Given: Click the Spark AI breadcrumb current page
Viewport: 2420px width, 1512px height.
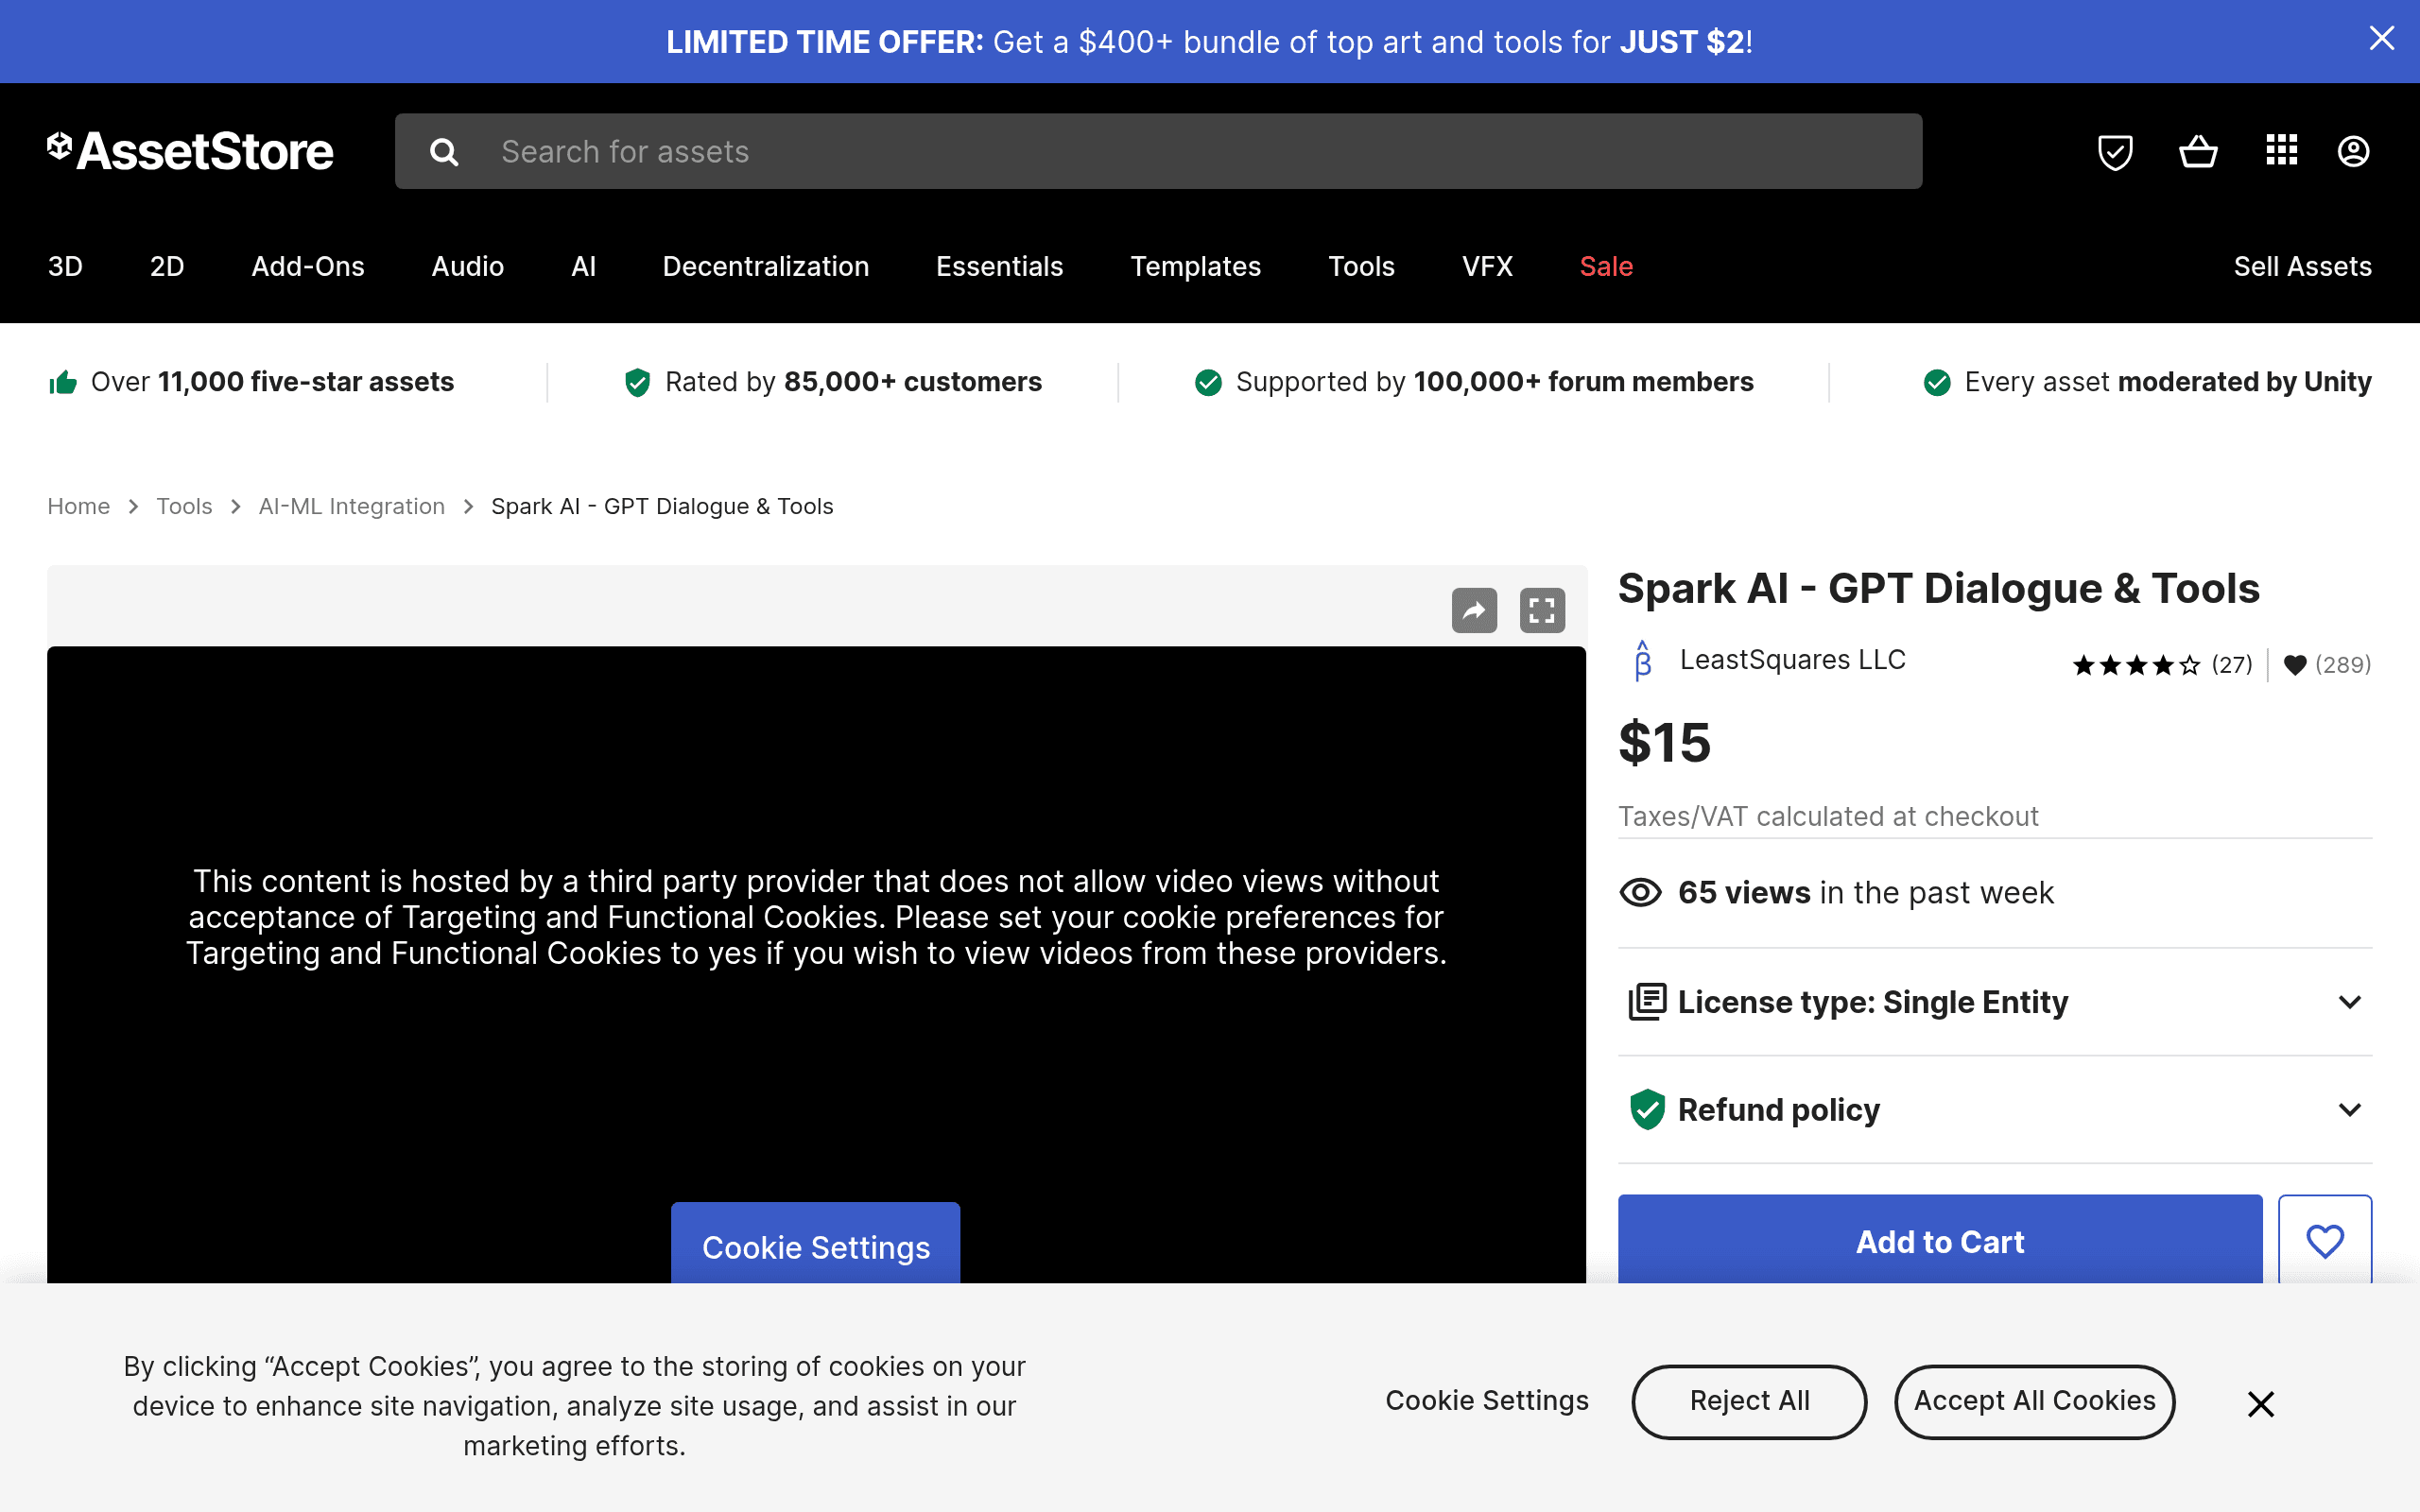Looking at the screenshot, I should click(662, 506).
